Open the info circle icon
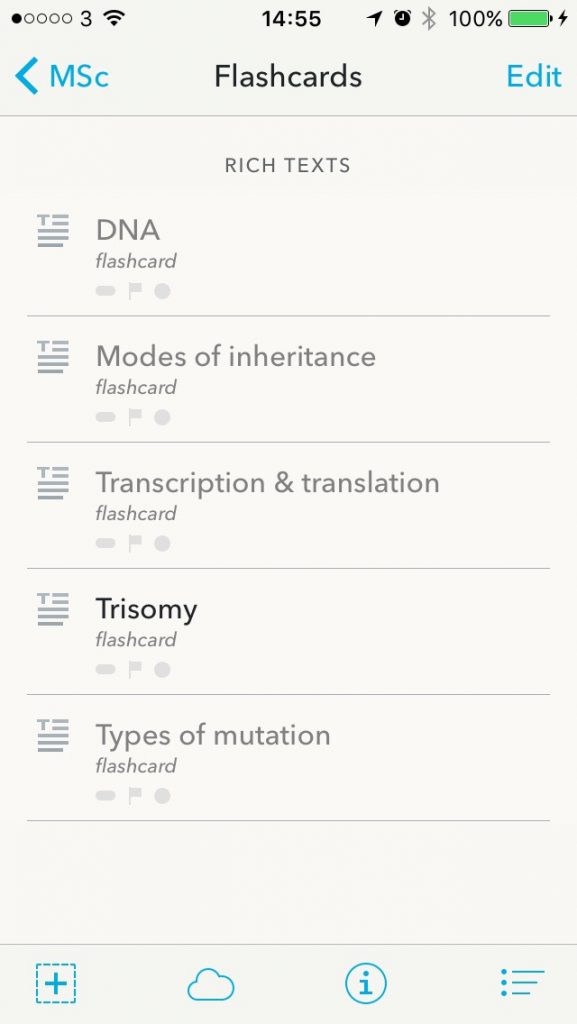The width and height of the screenshot is (577, 1024). [366, 983]
